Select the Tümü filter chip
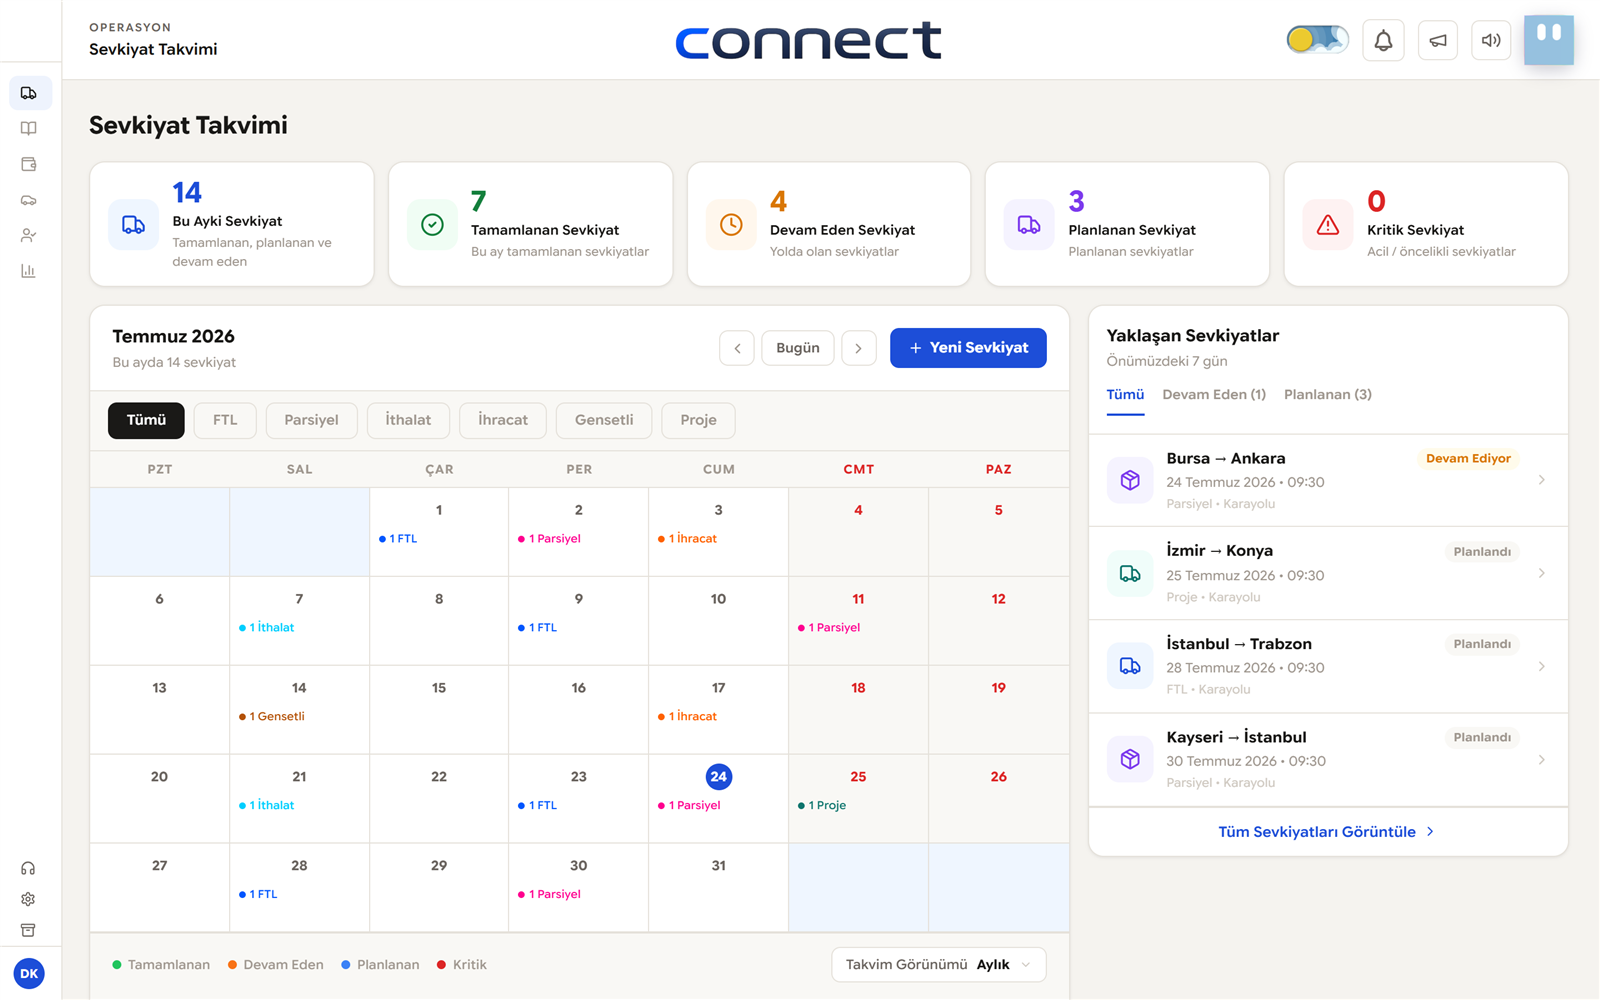 (x=146, y=420)
